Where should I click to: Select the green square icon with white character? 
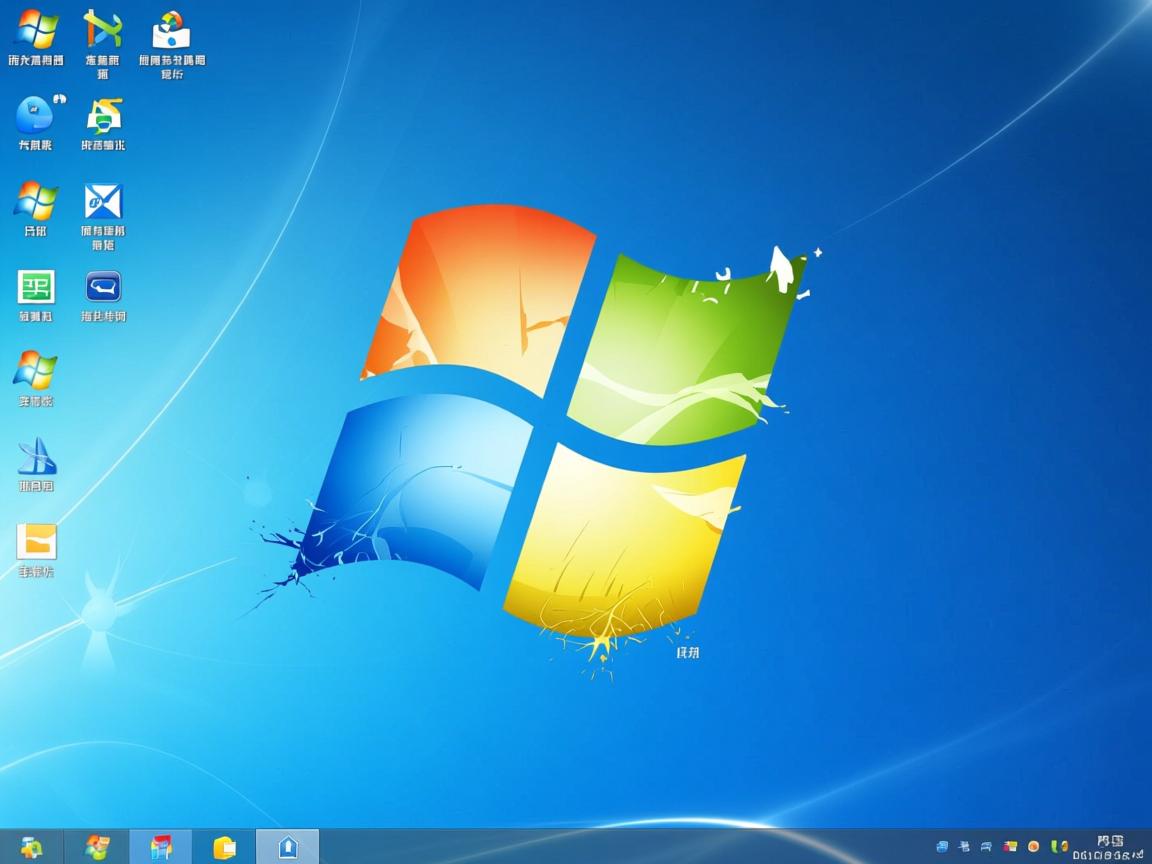click(36, 287)
